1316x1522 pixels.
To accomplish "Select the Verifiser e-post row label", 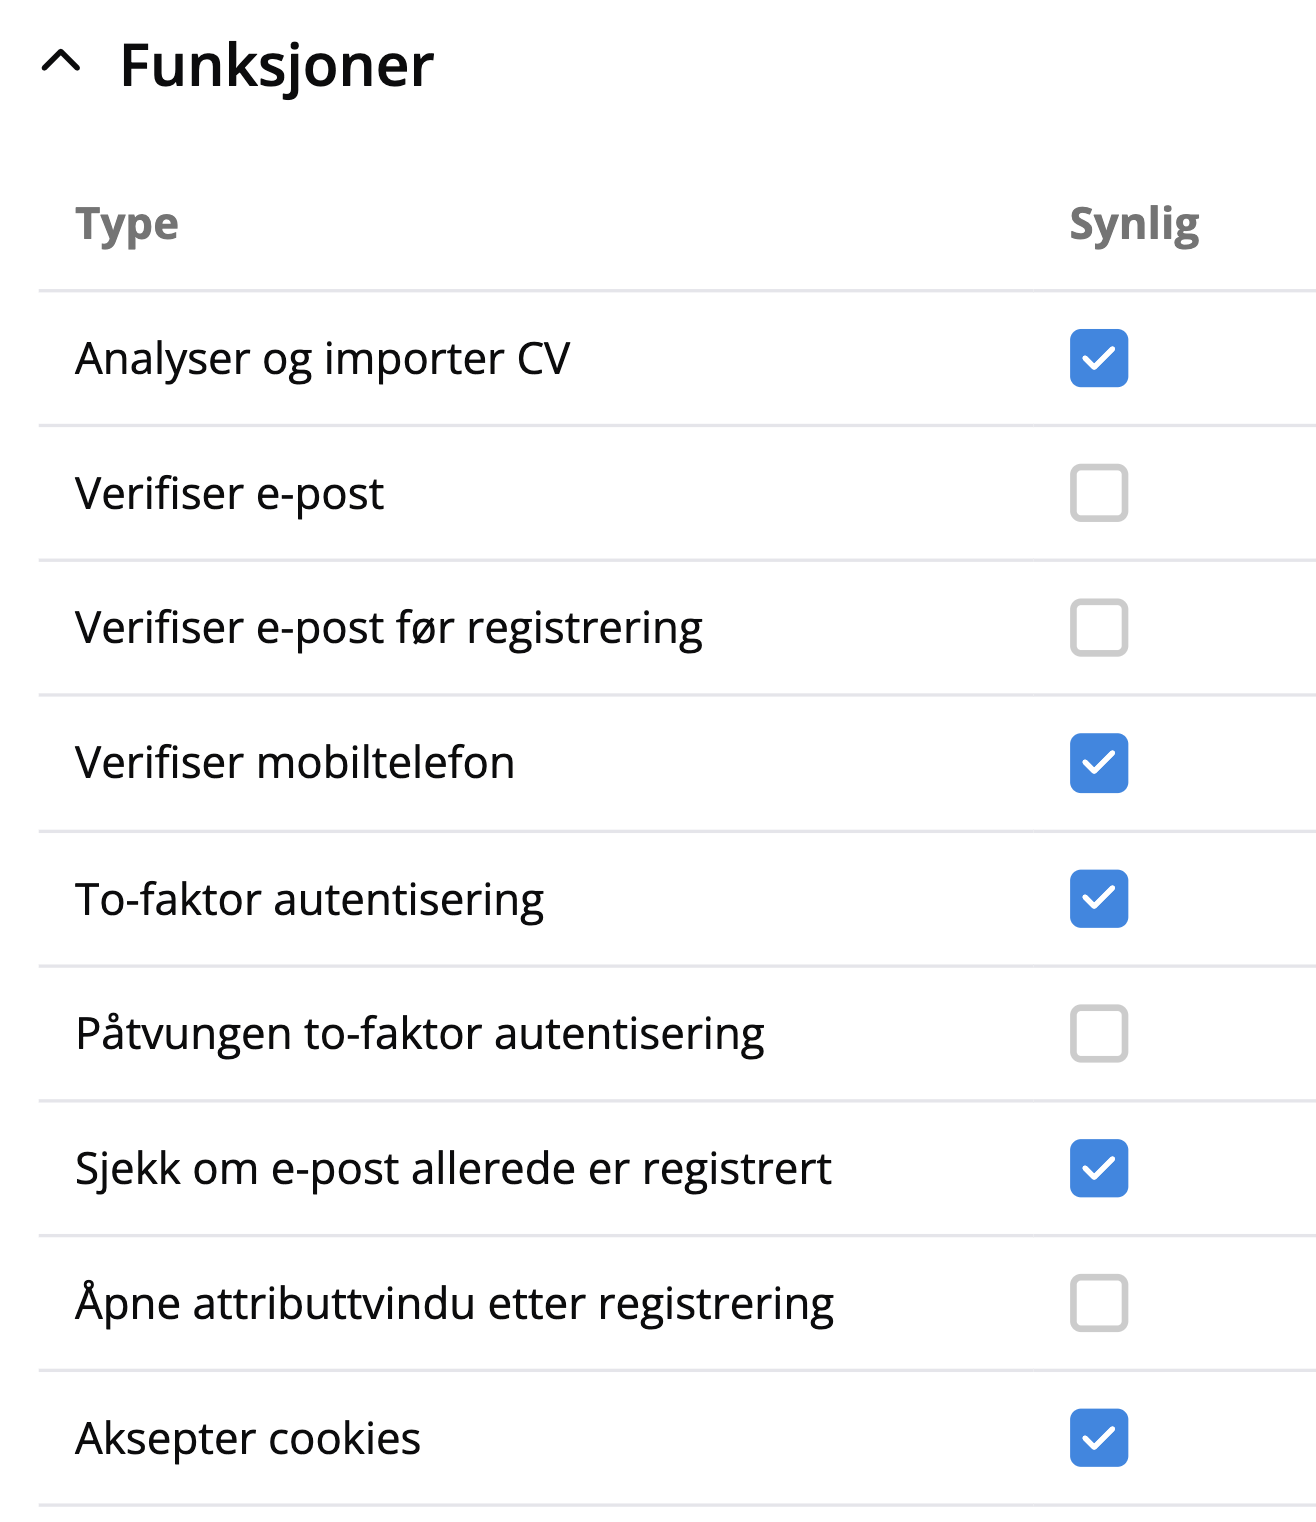I will point(229,494).
